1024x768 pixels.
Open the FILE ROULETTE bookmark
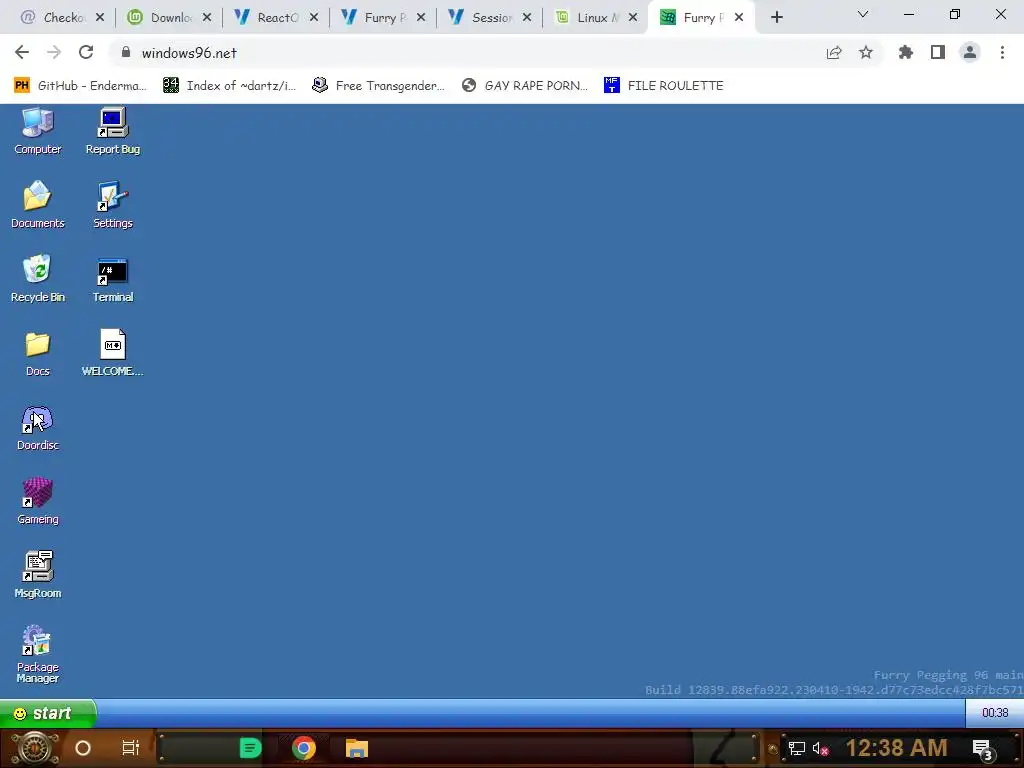click(x=664, y=86)
